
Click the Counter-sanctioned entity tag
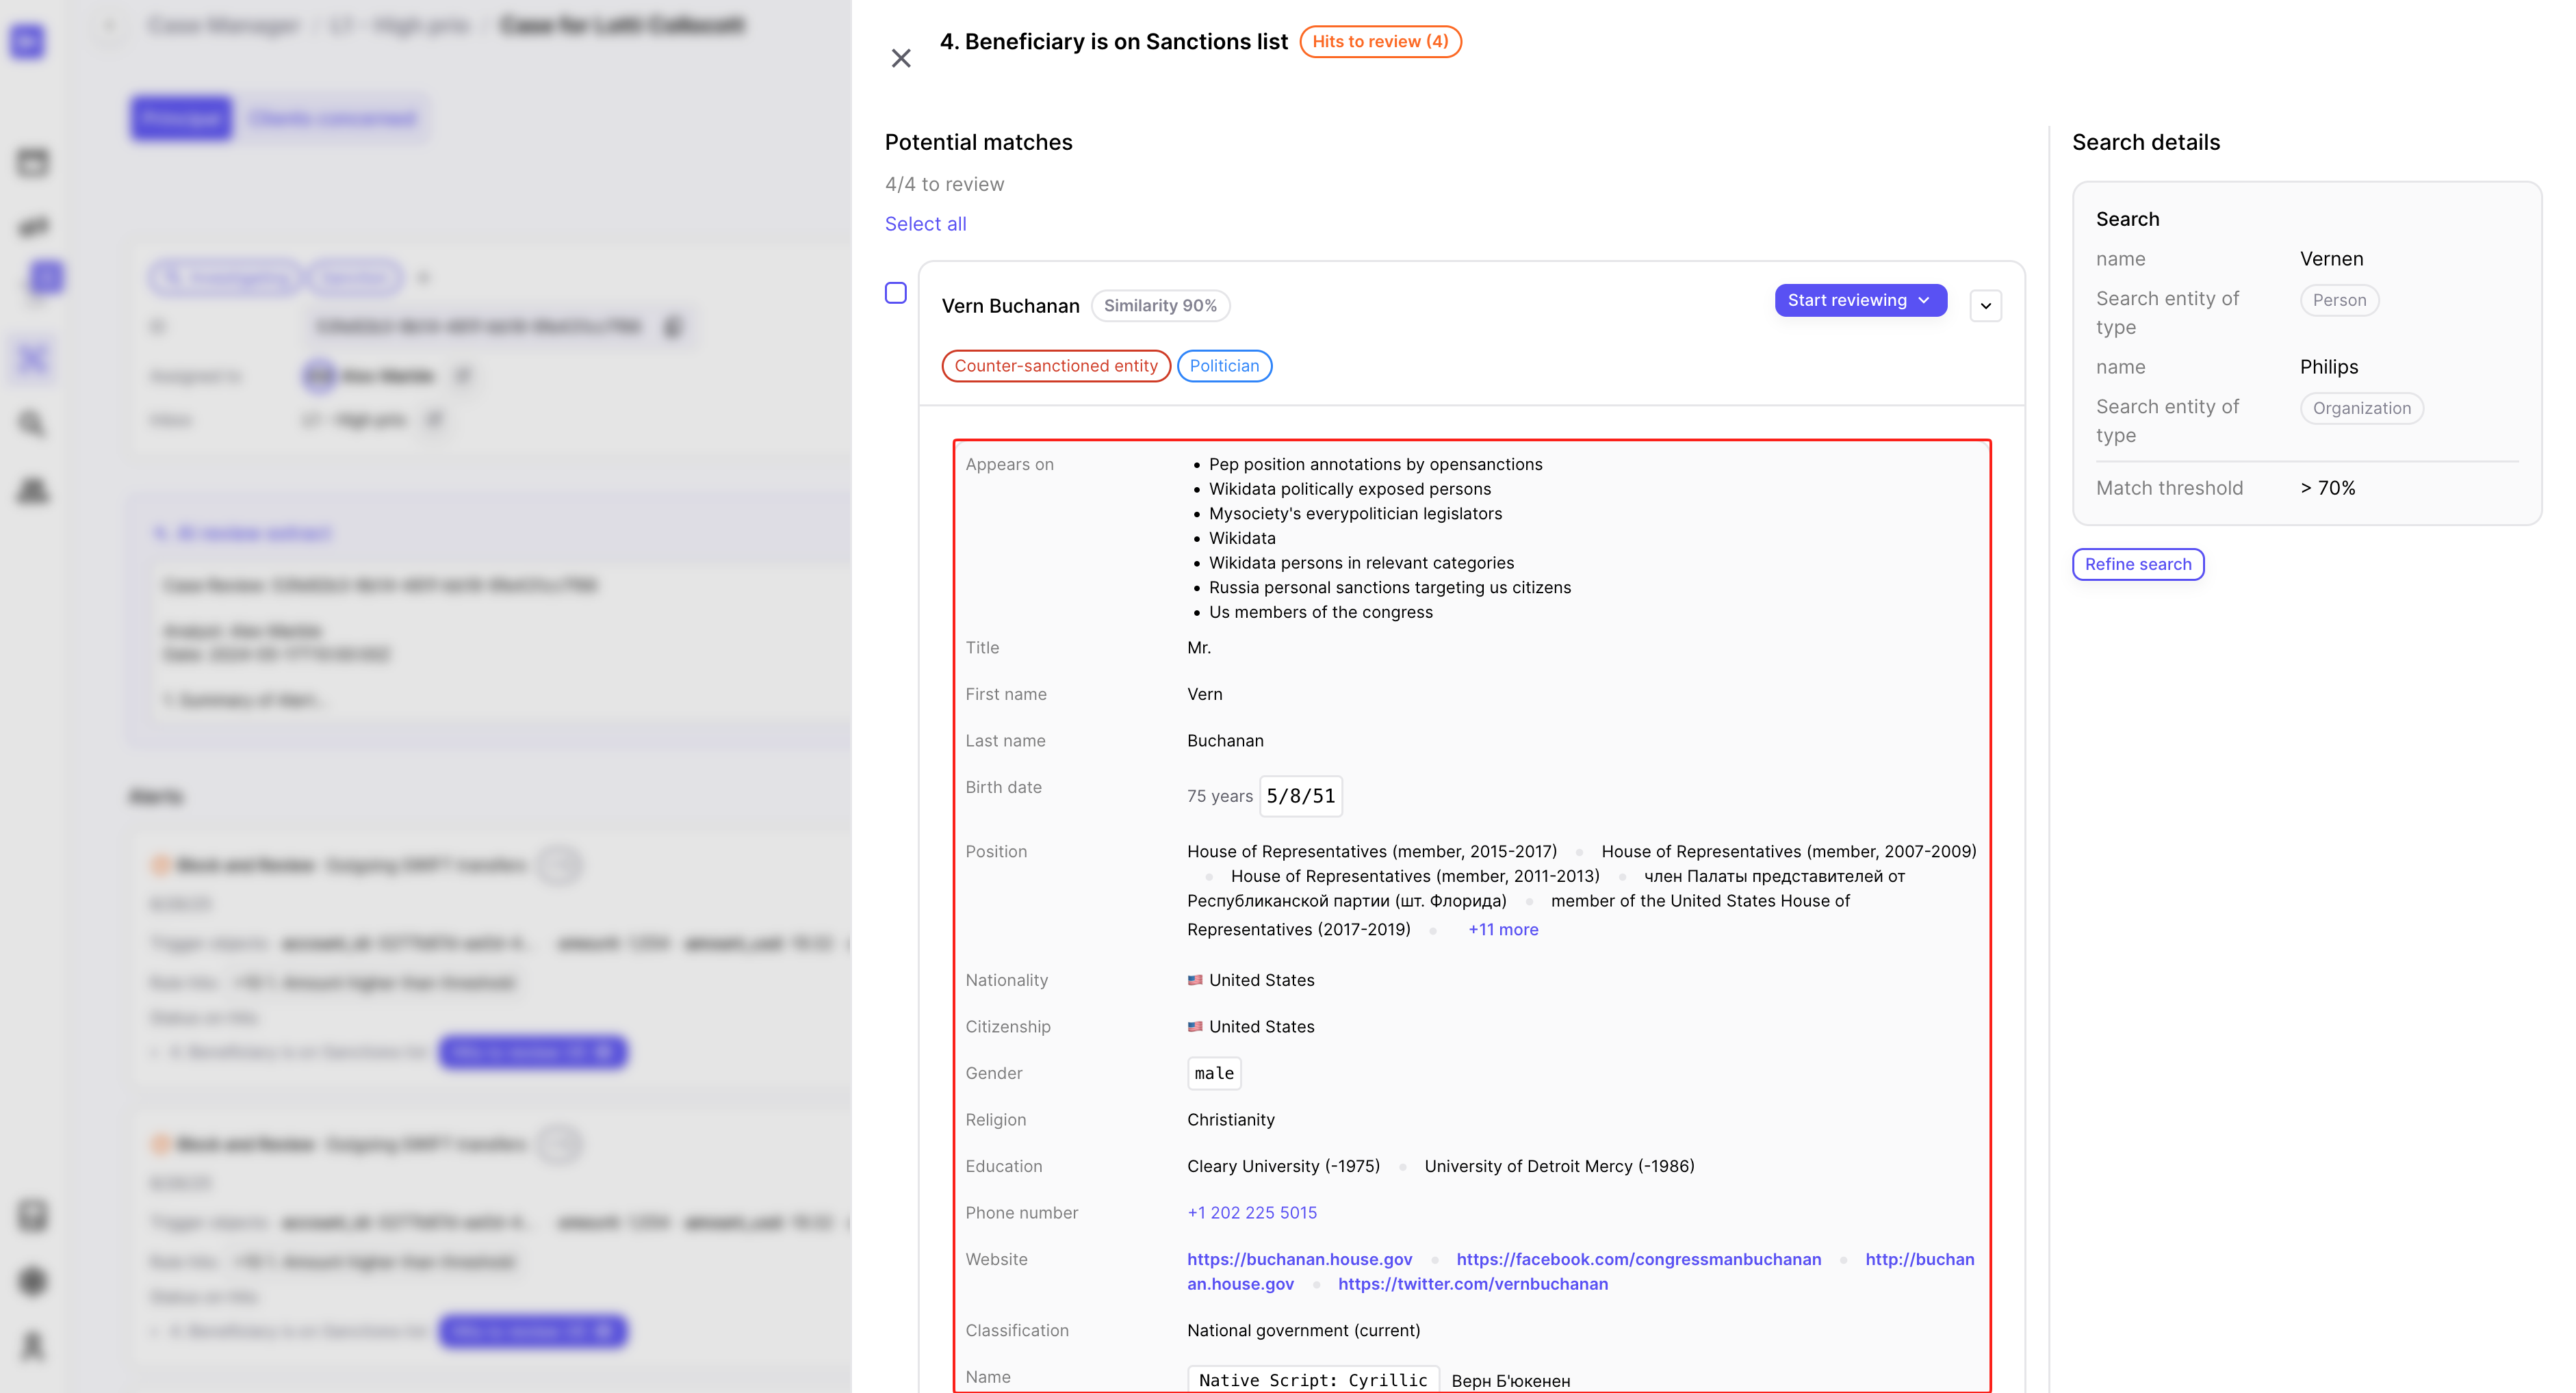(1056, 366)
